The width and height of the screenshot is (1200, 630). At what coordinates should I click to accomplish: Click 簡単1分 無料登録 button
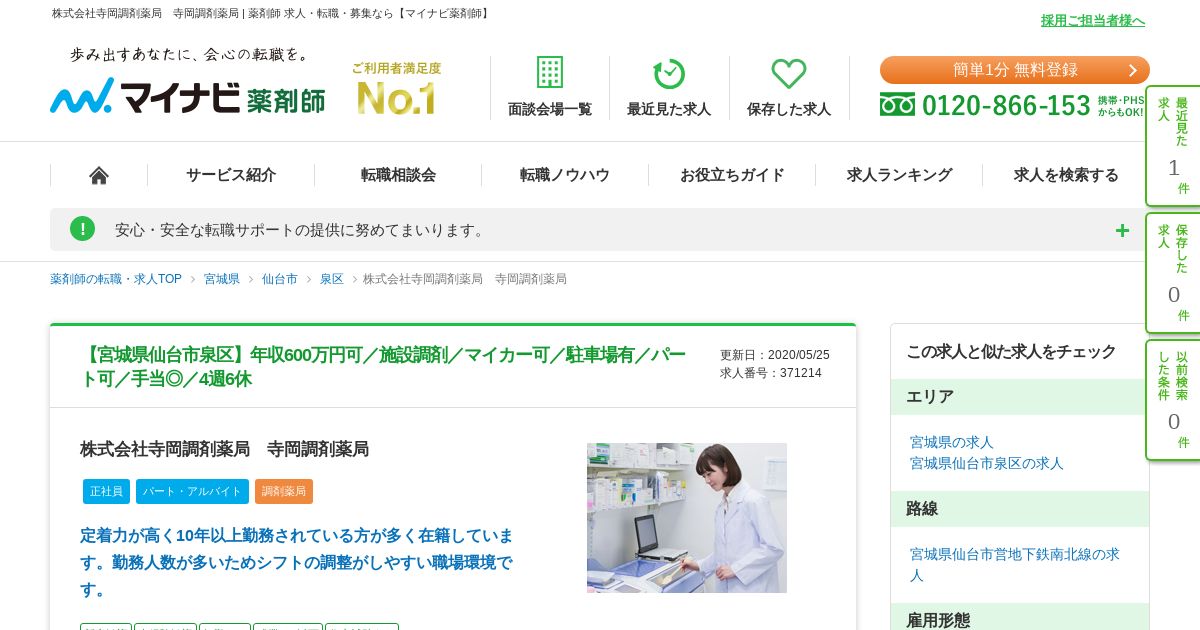click(x=1015, y=70)
